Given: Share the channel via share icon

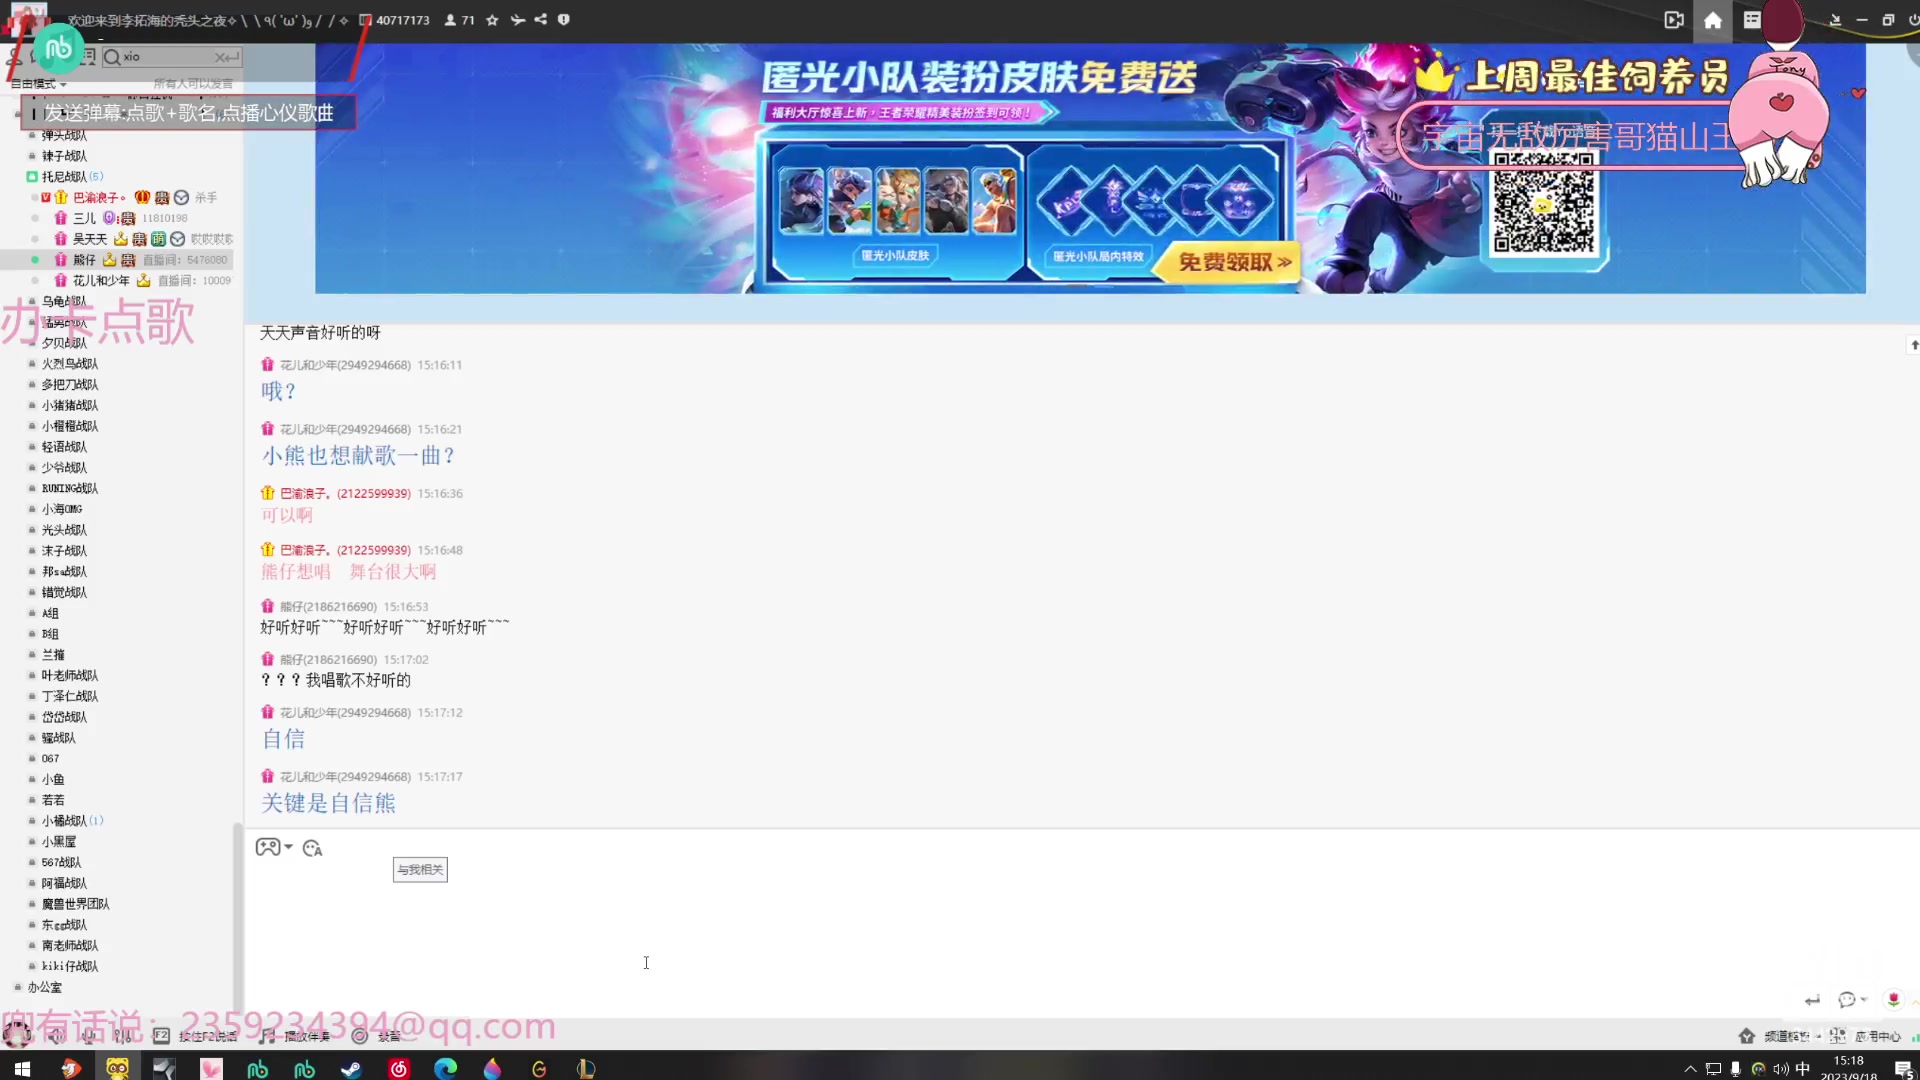Looking at the screenshot, I should [541, 19].
